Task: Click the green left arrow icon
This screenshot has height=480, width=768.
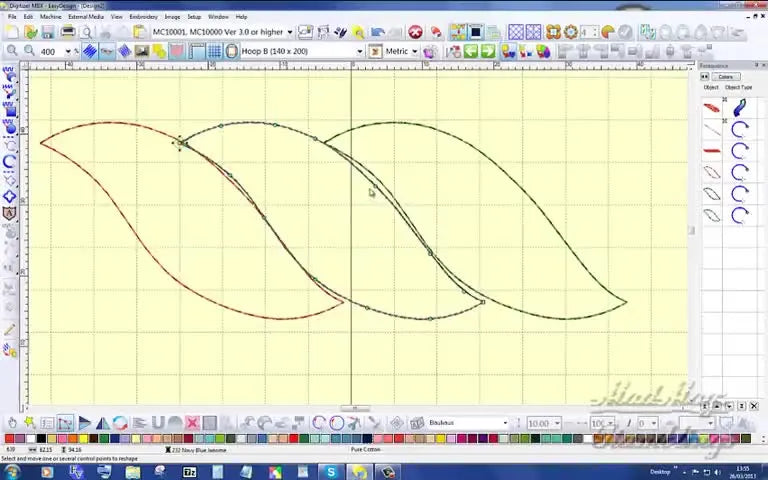Action: tap(470, 51)
